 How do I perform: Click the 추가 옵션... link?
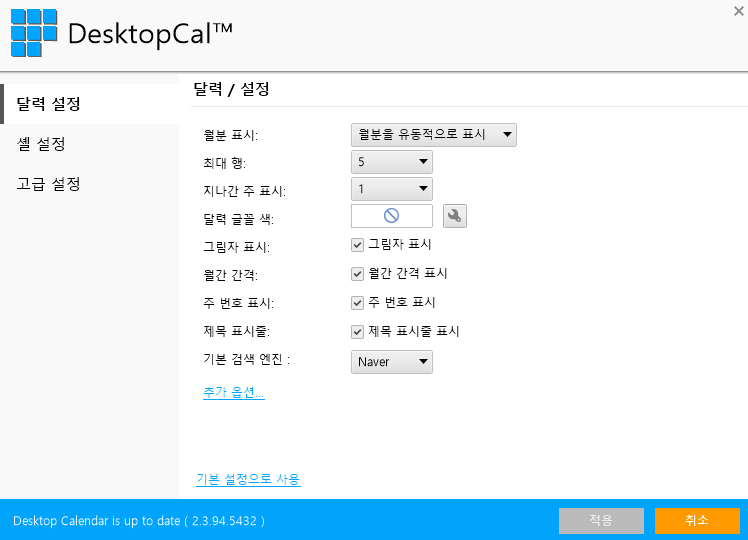(234, 393)
